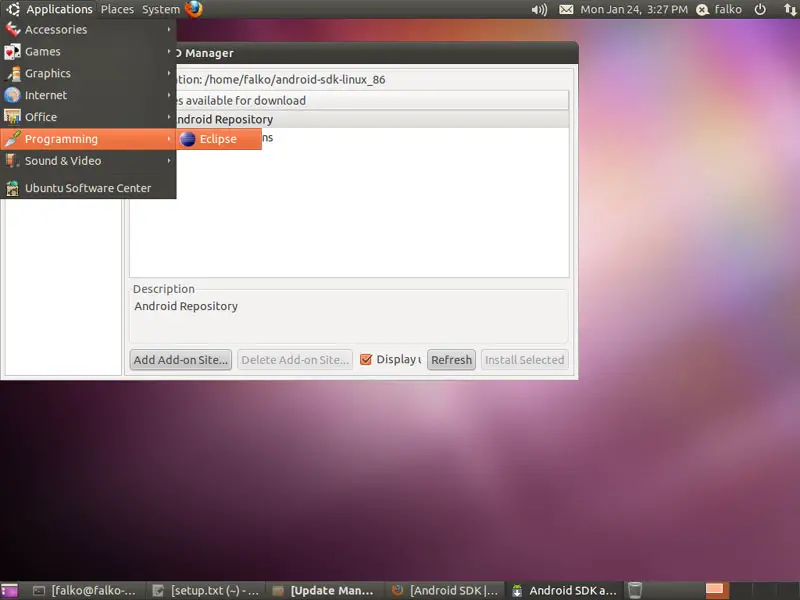This screenshot has height=600, width=800.
Task: Switch to the Android SDK and AVD taskbar window
Action: pos(564,590)
